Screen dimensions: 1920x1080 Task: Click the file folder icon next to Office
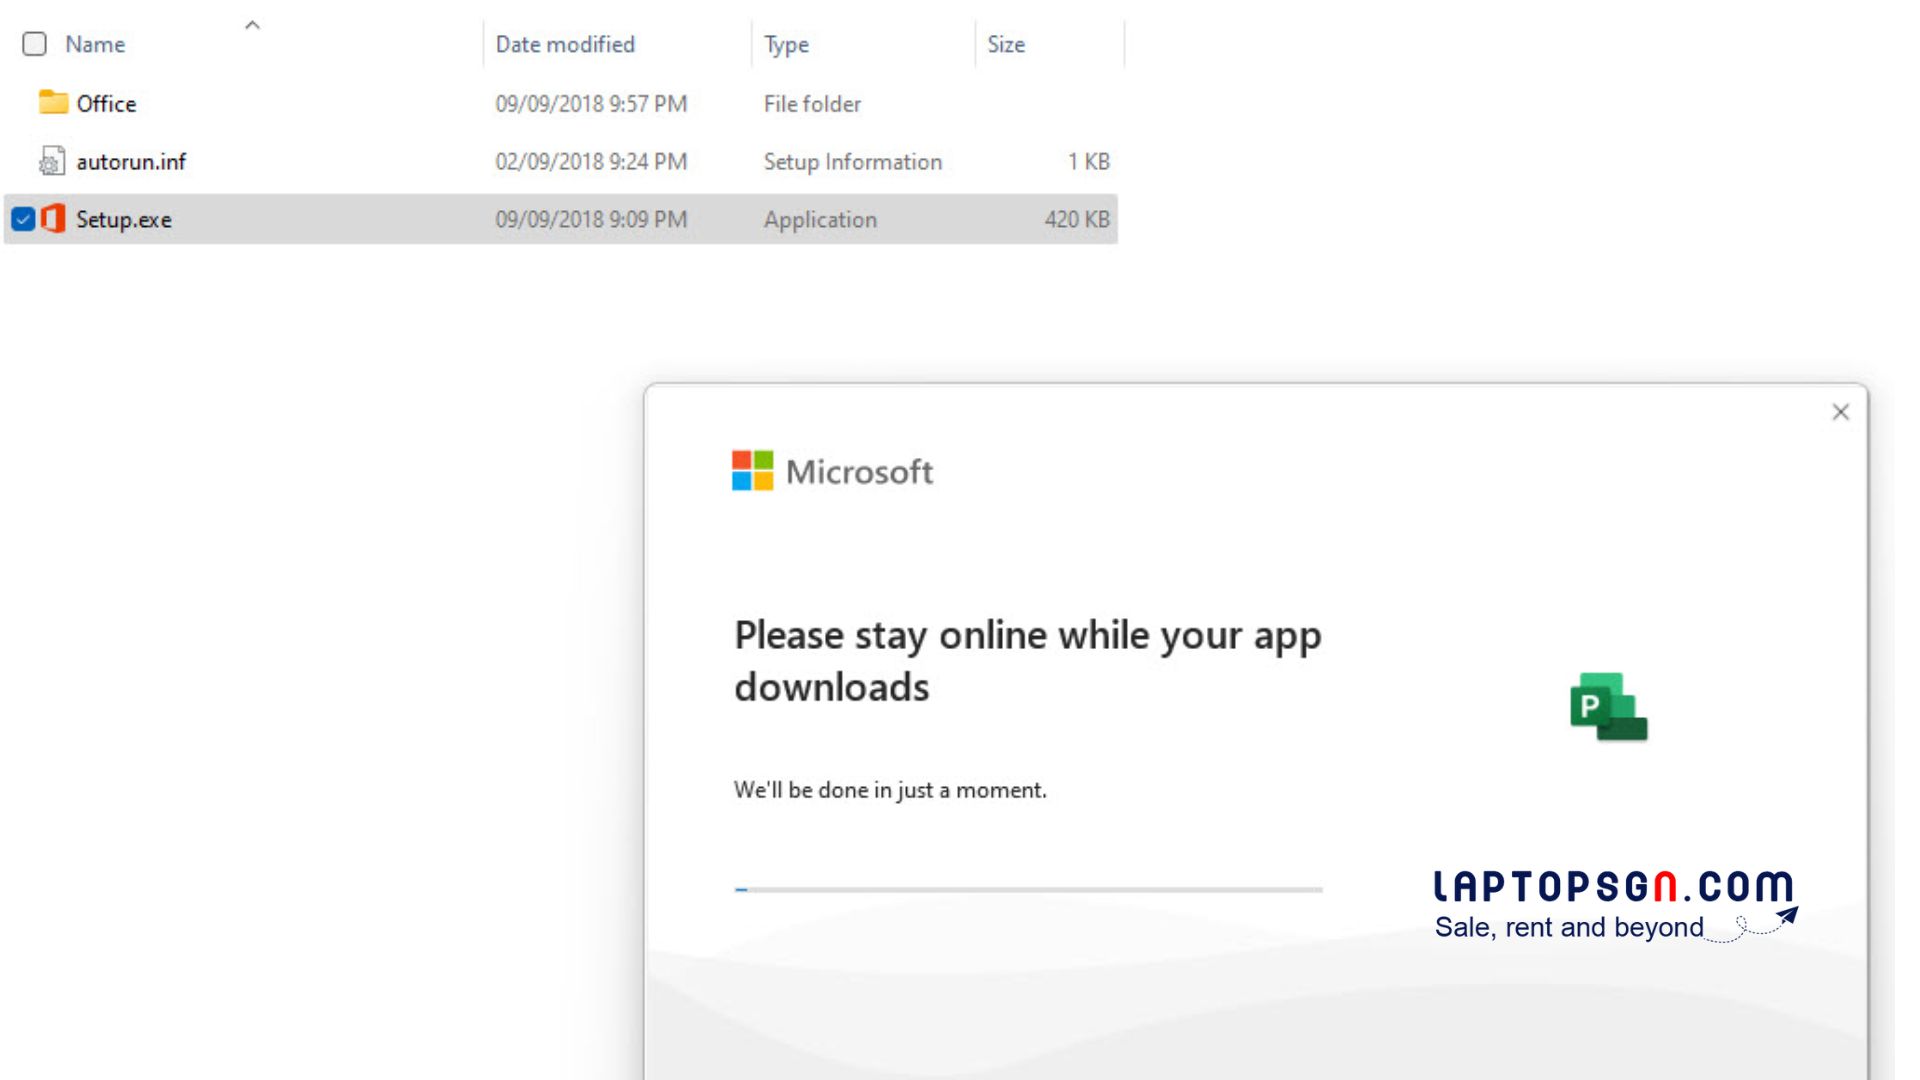(x=54, y=103)
